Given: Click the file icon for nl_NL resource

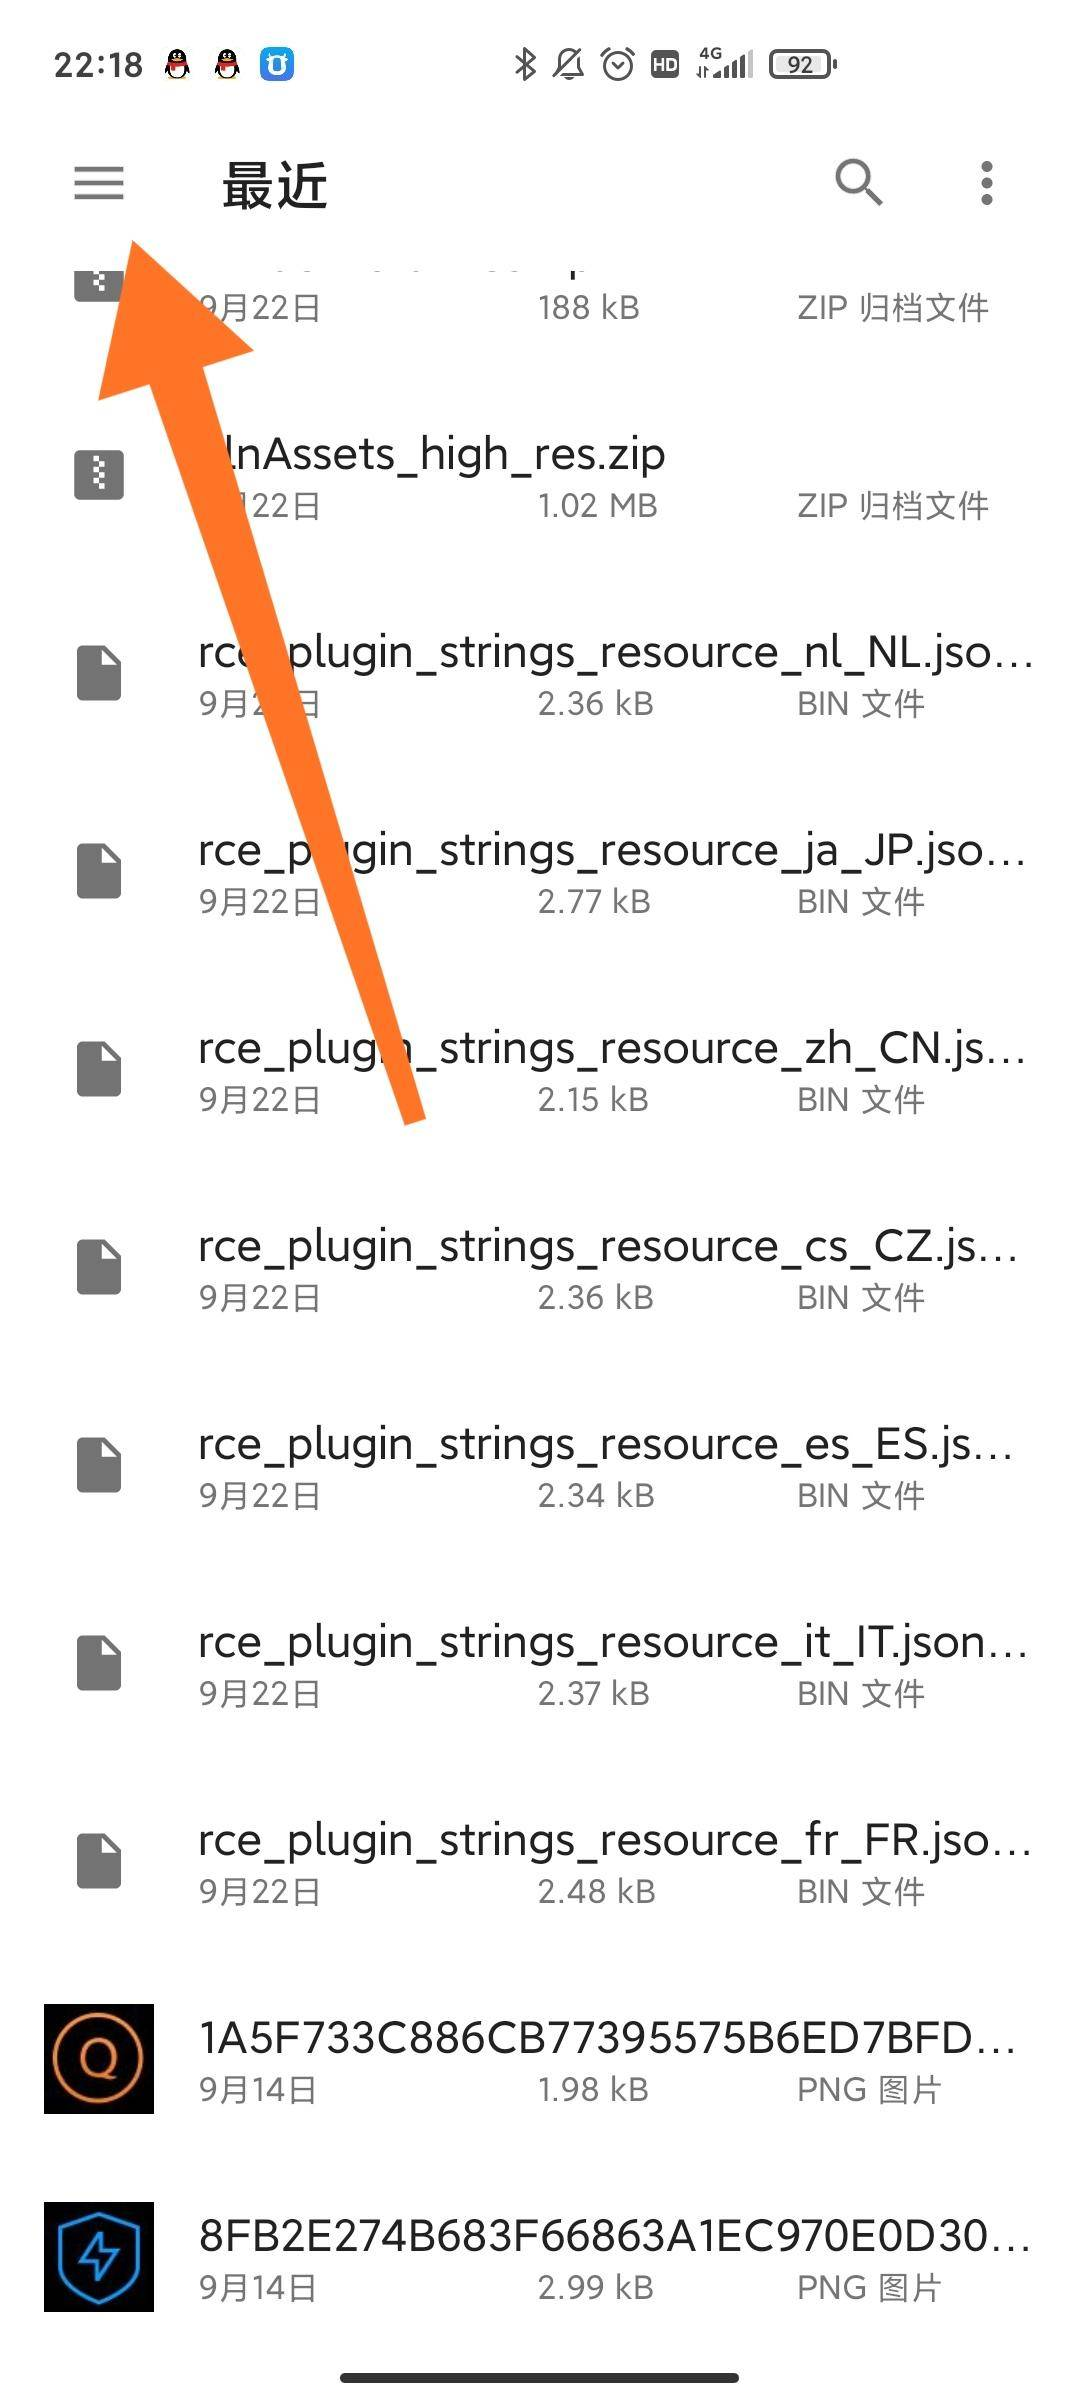Looking at the screenshot, I should pos(99,672).
